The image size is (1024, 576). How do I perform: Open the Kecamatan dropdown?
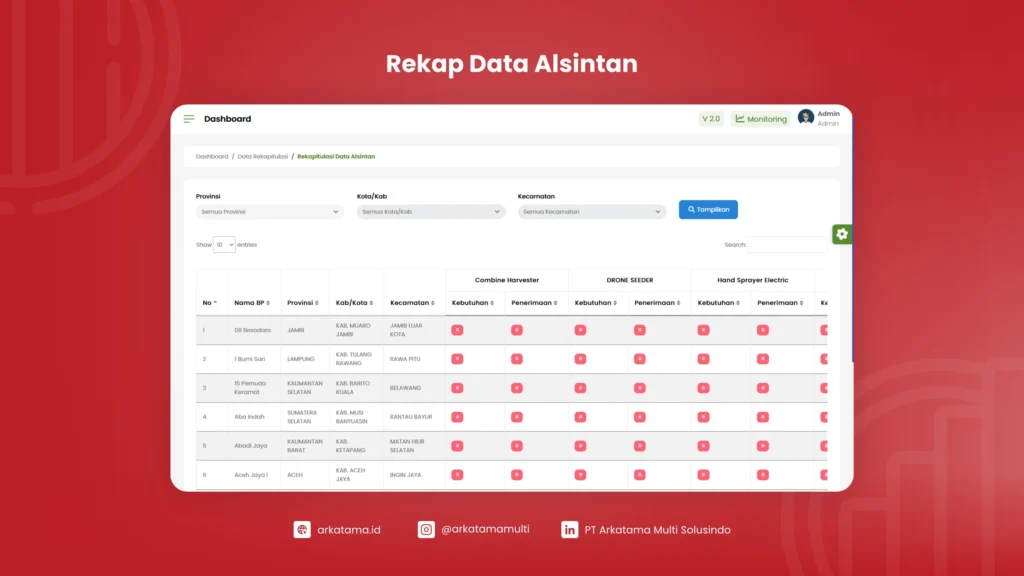[x=592, y=212]
